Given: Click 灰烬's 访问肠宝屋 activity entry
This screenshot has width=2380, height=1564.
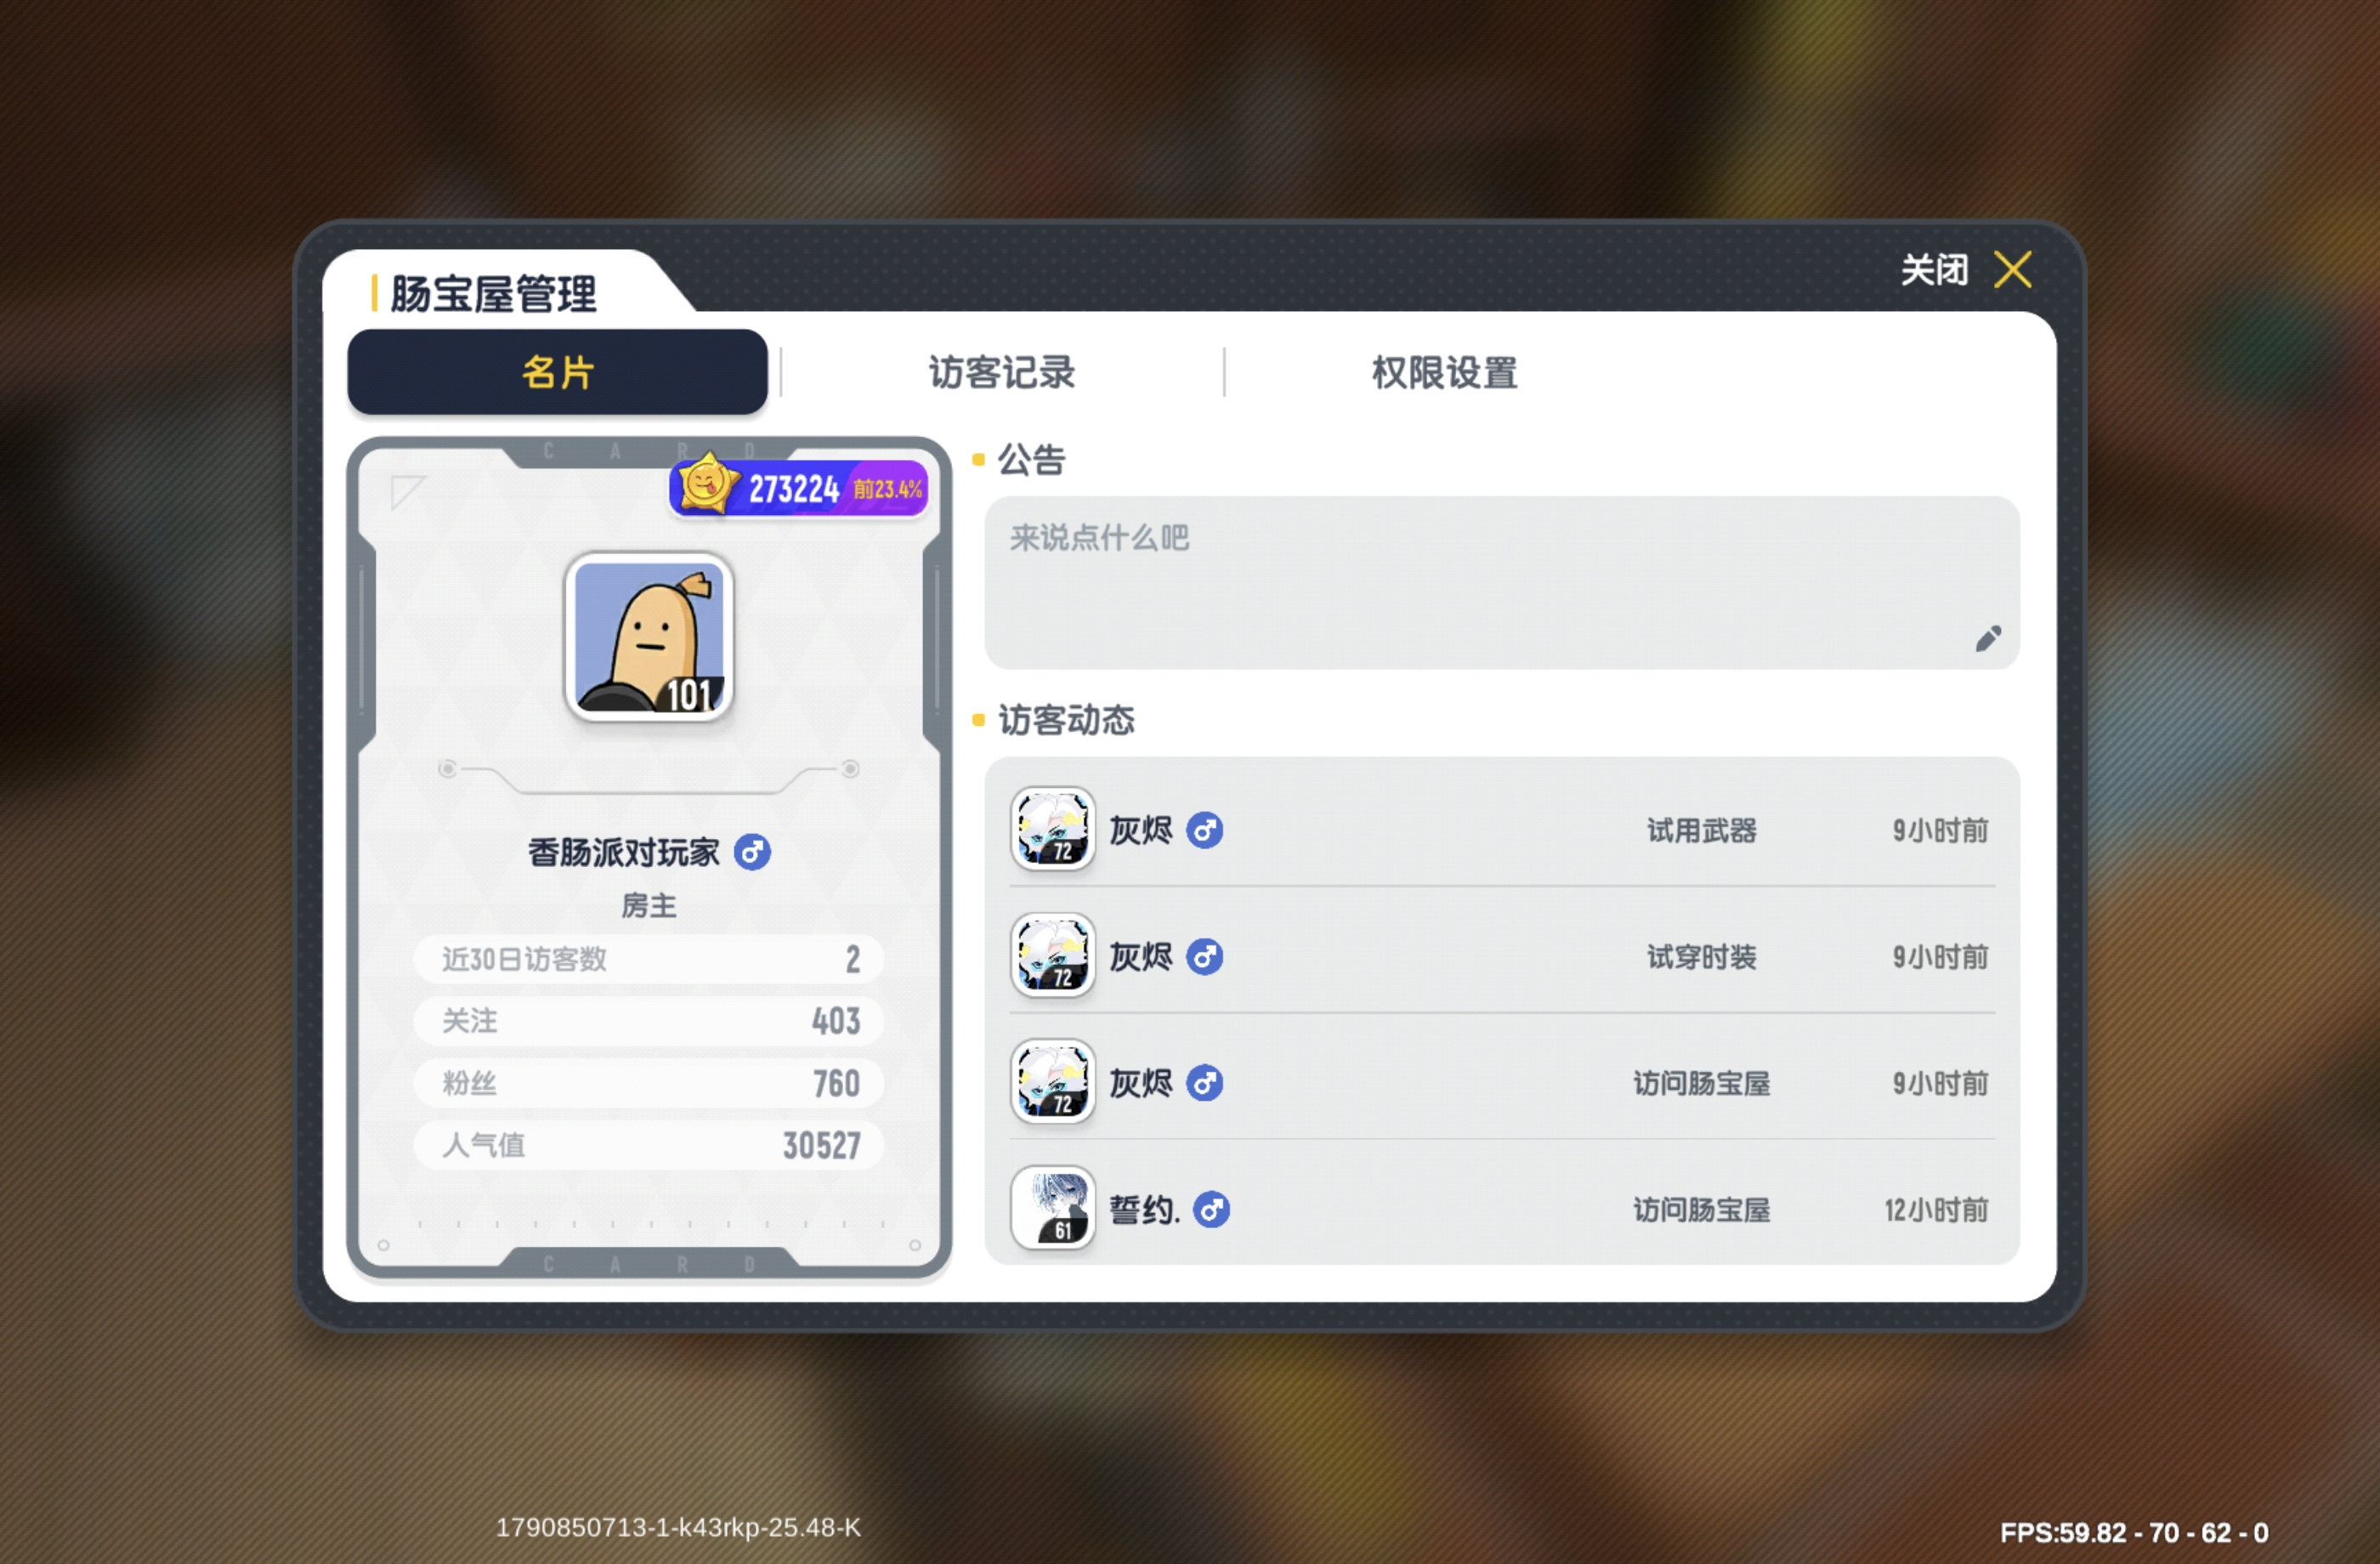Looking at the screenshot, I should (x=1502, y=1083).
